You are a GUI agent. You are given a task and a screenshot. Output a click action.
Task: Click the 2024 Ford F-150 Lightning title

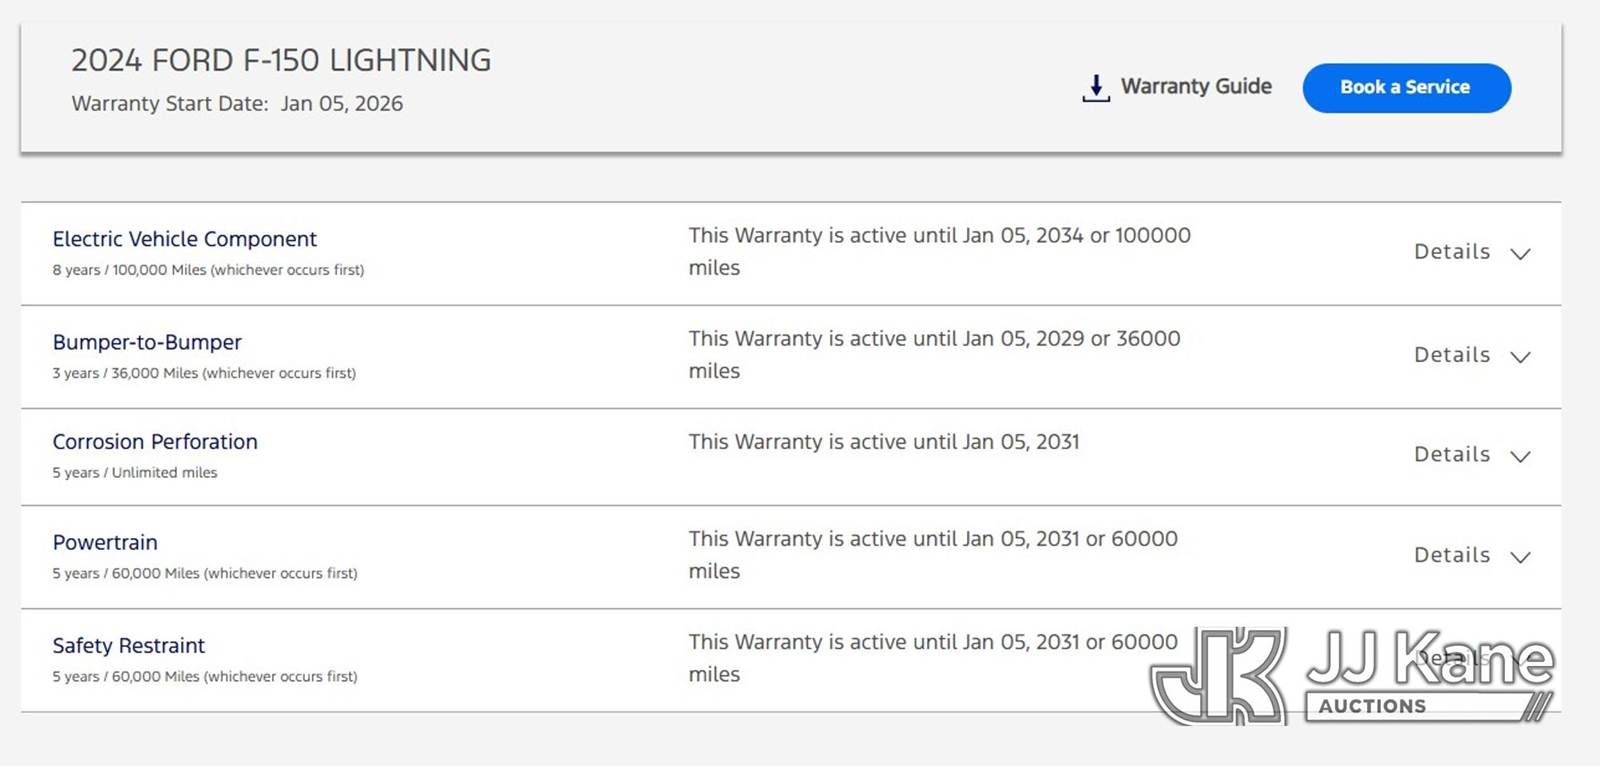(281, 60)
